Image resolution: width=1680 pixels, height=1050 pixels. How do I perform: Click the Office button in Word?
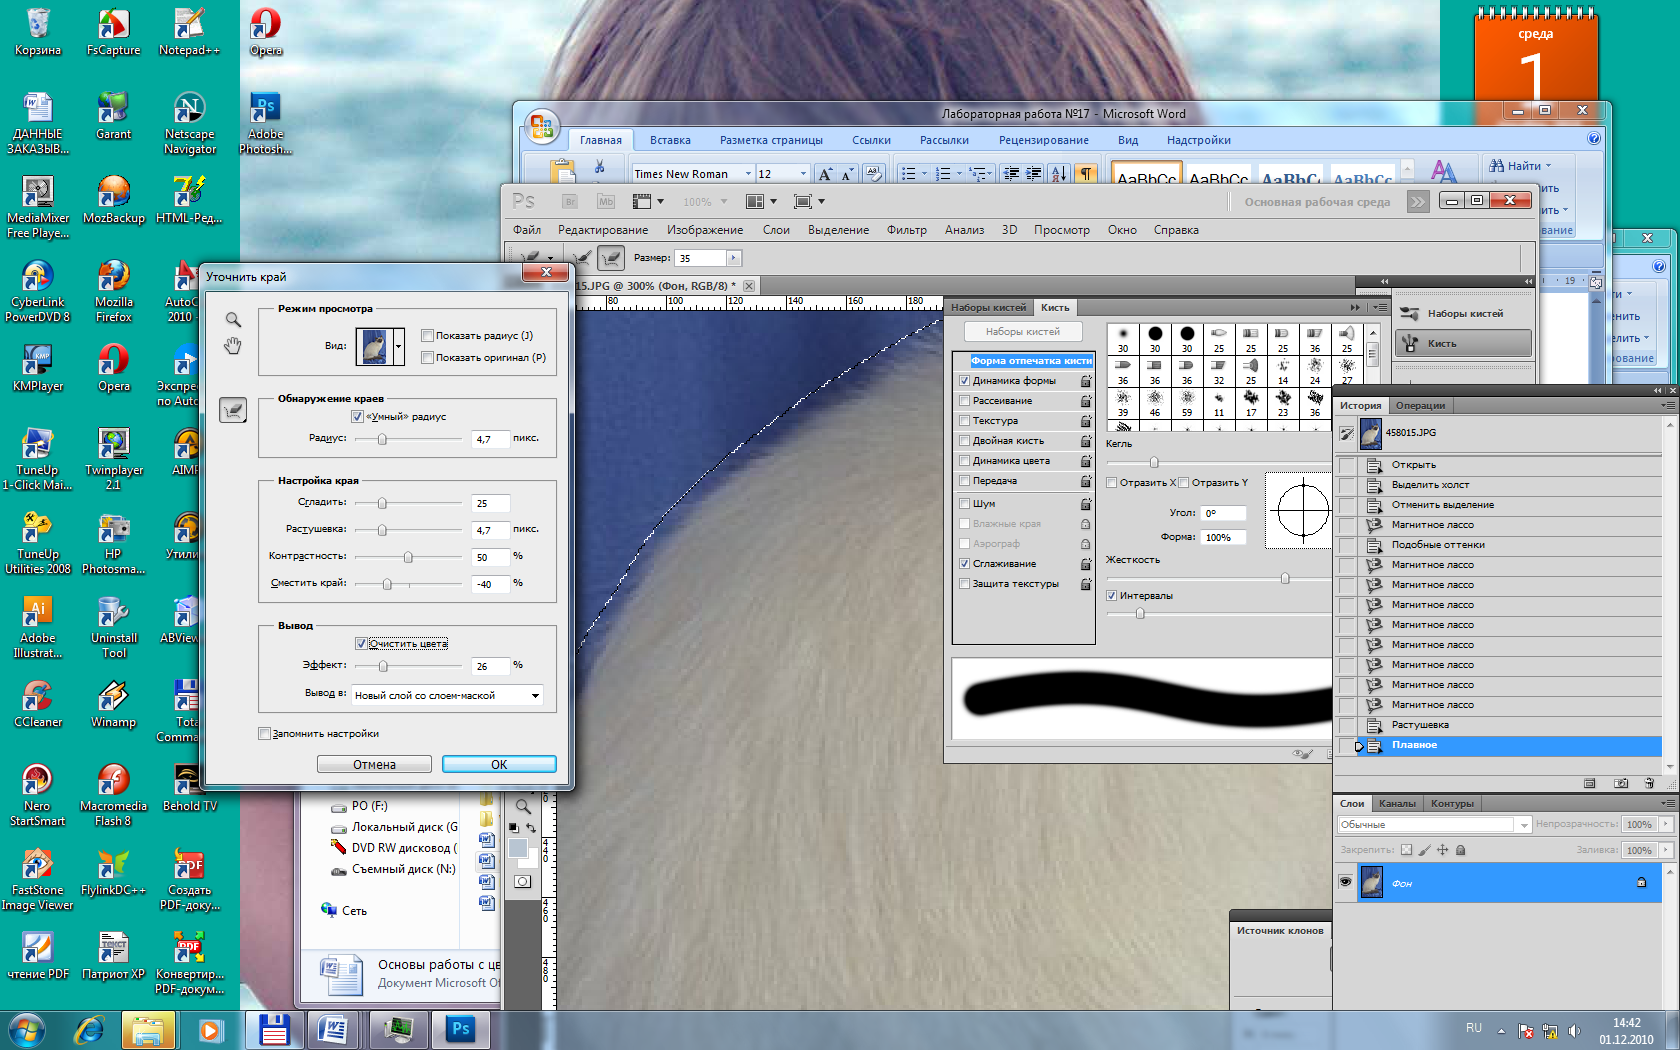coord(541,126)
